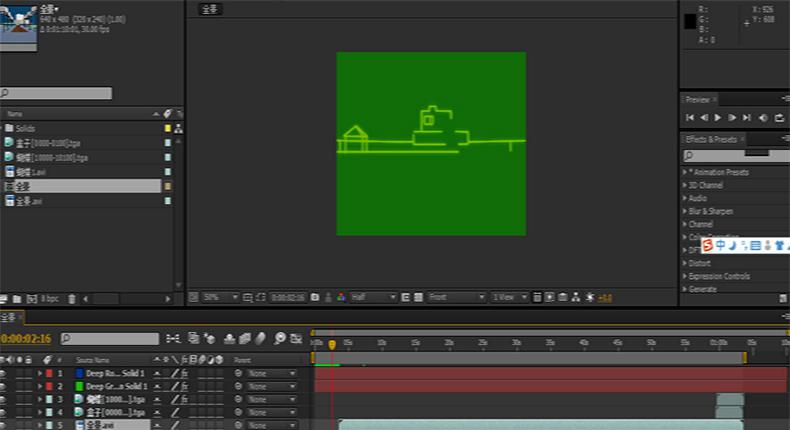Image resolution: width=790 pixels, height=430 pixels.
Task: Open the Half resolution dropdown
Action: [374, 297]
